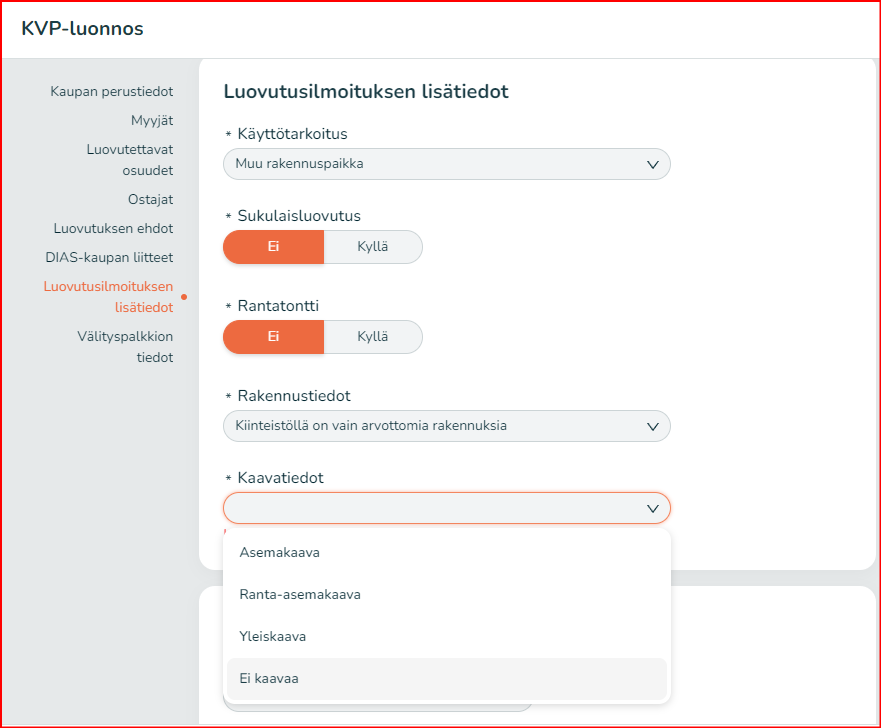Image resolution: width=881 pixels, height=728 pixels.
Task: Navigate to the Myyjät section
Action: (x=150, y=119)
